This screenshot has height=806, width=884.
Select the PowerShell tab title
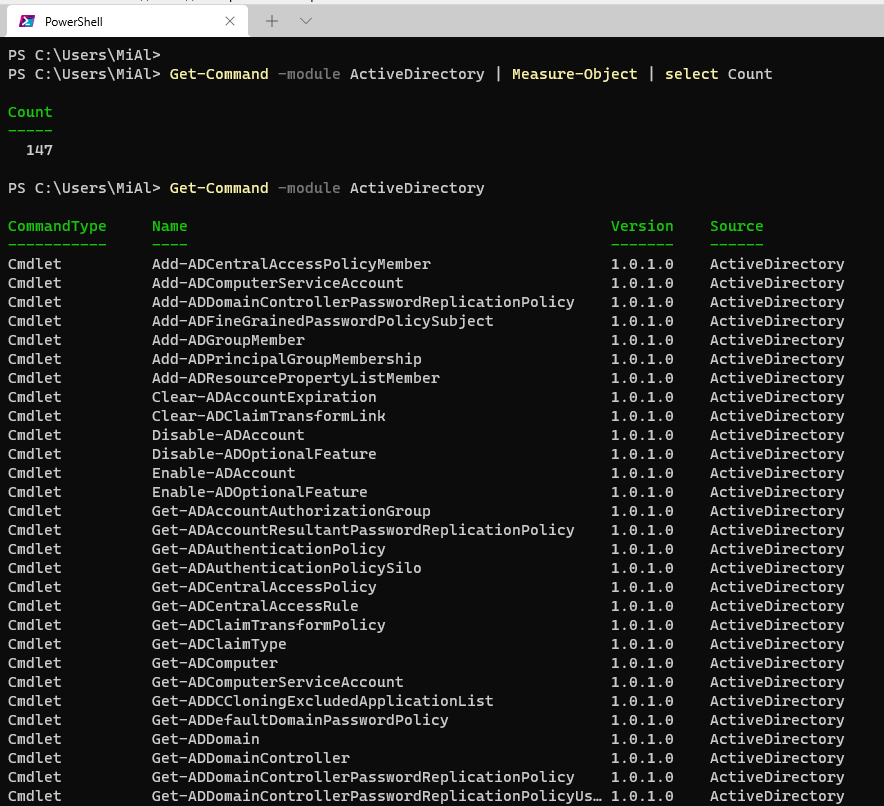[x=73, y=21]
